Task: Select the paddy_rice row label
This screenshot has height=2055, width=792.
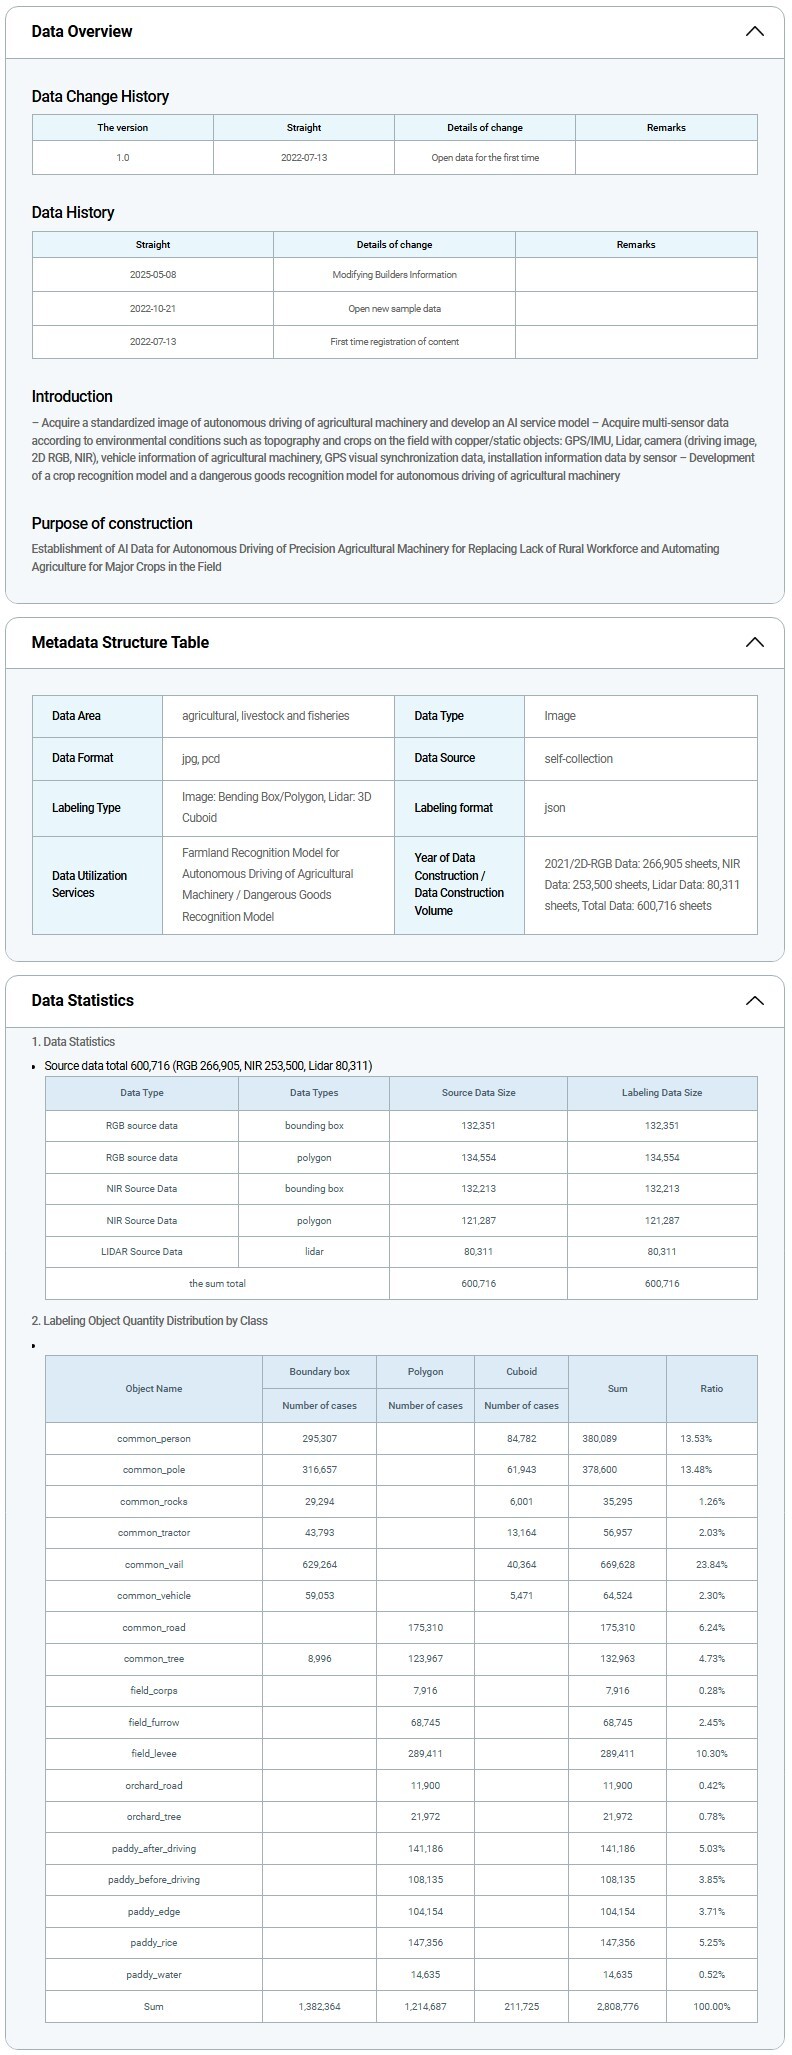Action: pos(154,1943)
